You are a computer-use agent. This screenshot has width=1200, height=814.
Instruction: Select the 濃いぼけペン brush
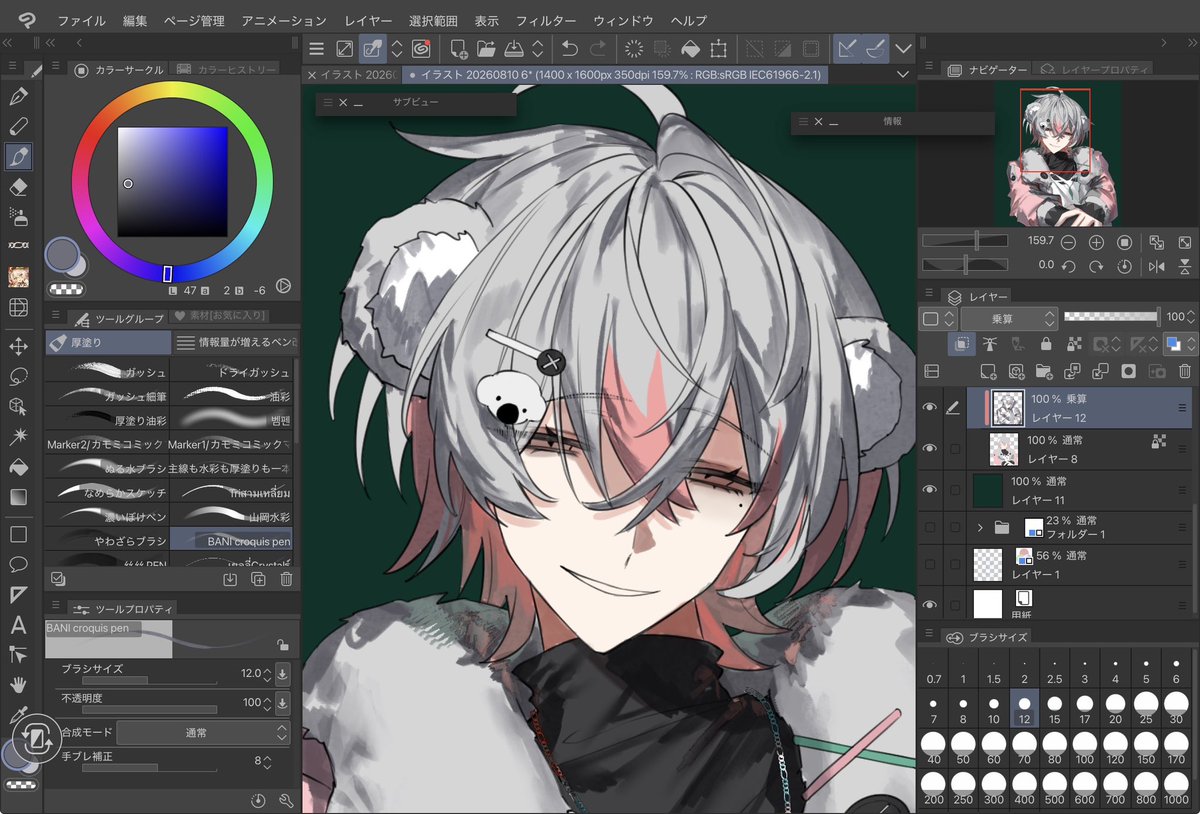click(x=107, y=515)
